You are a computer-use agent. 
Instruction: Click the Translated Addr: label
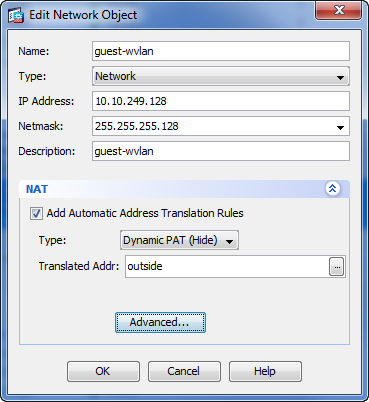click(79, 266)
